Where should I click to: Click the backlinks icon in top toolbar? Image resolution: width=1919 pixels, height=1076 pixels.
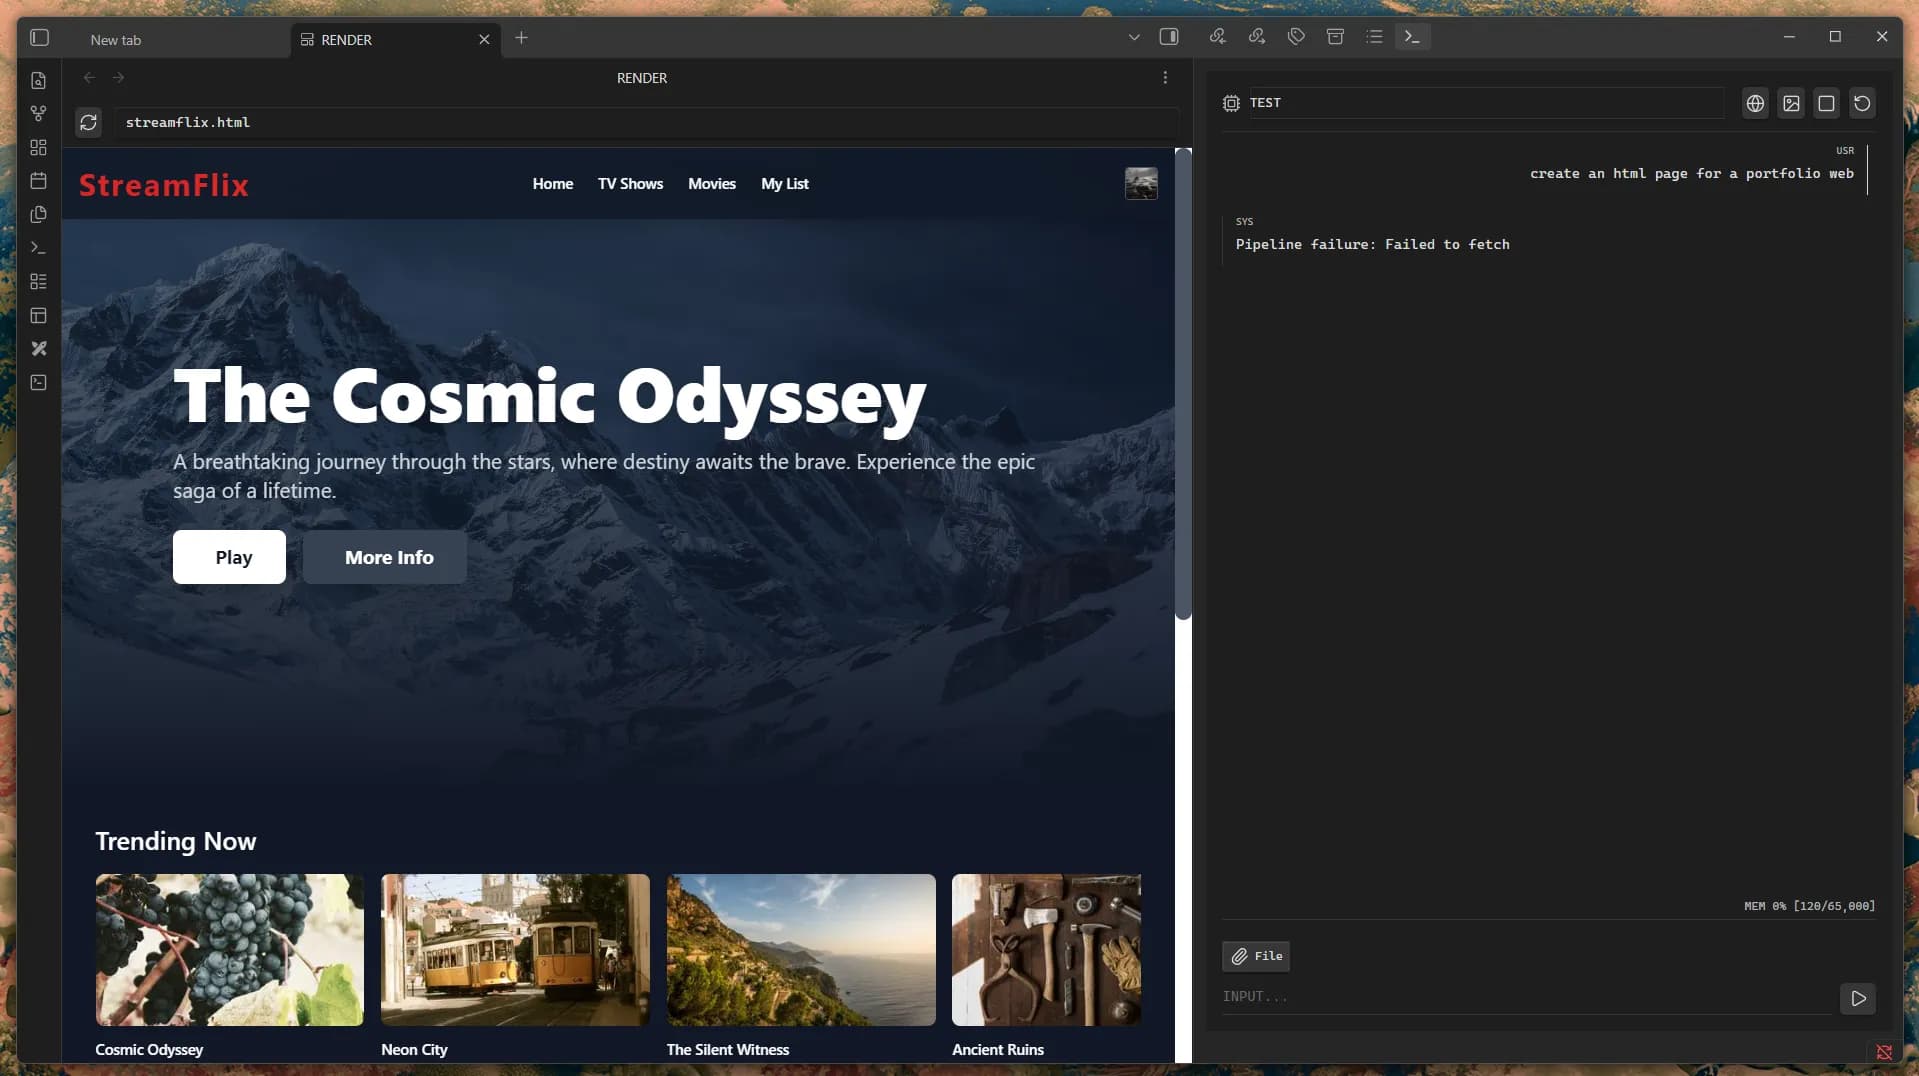tap(1217, 37)
